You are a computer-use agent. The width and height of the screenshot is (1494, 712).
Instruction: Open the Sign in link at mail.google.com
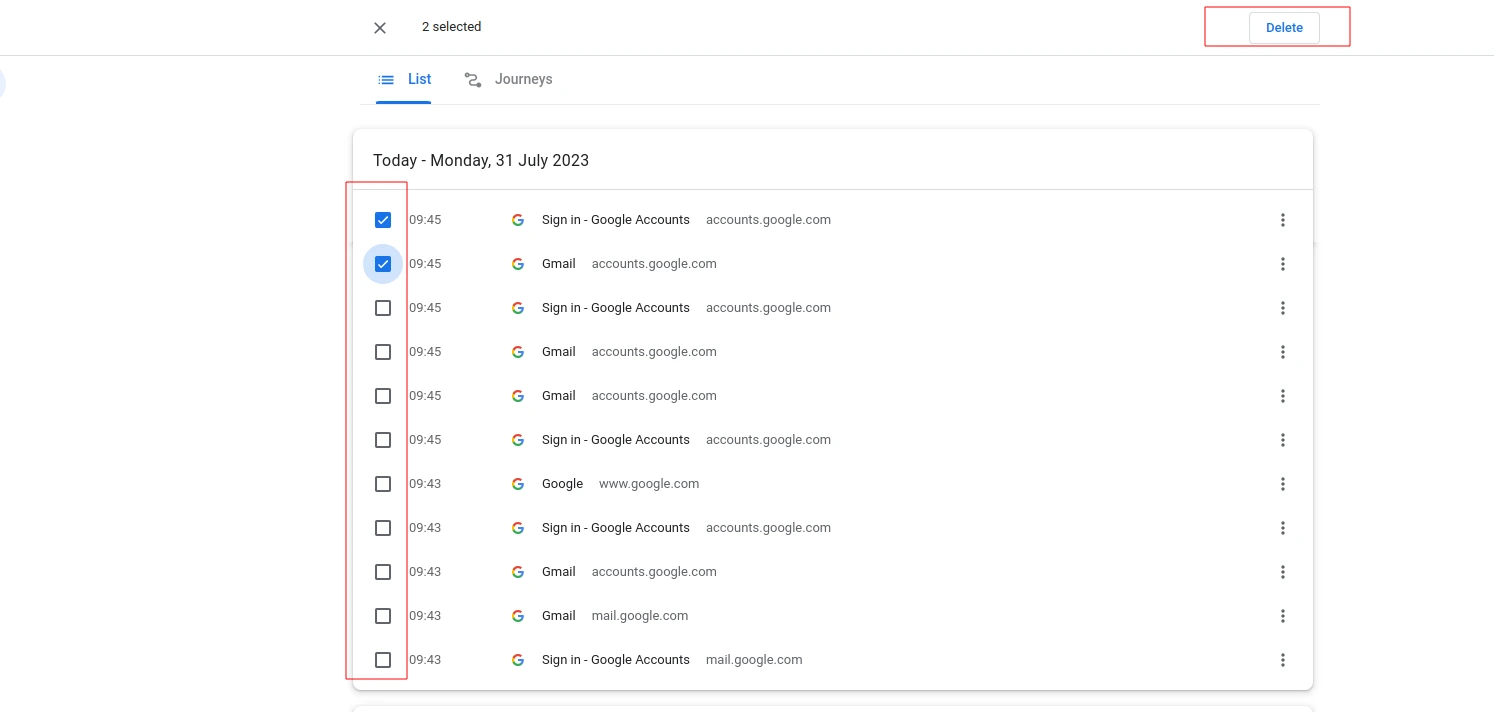click(615, 660)
